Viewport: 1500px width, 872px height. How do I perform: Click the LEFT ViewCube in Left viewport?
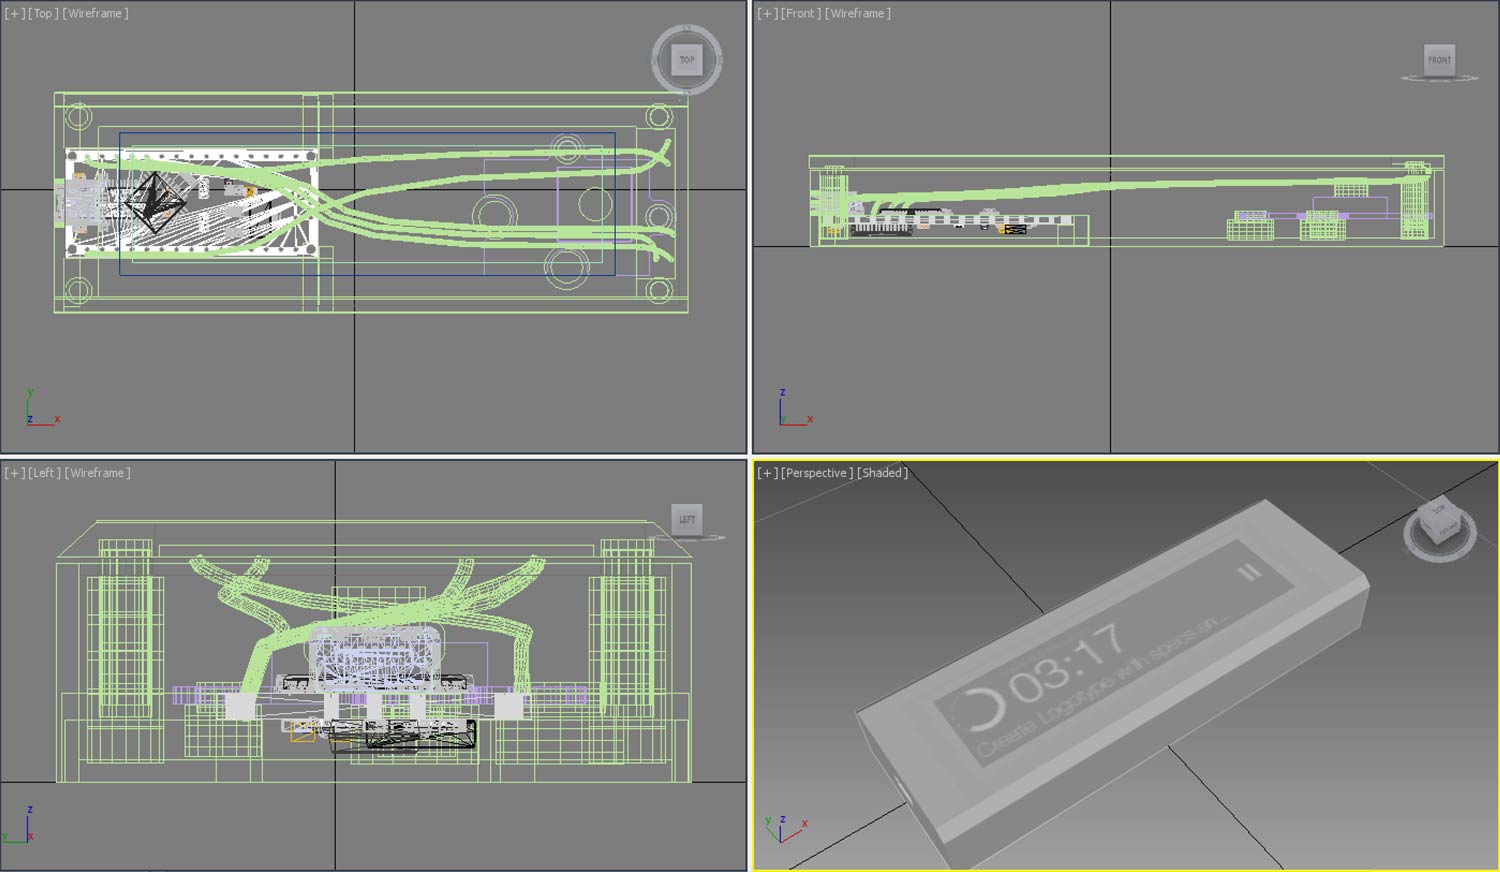(687, 519)
